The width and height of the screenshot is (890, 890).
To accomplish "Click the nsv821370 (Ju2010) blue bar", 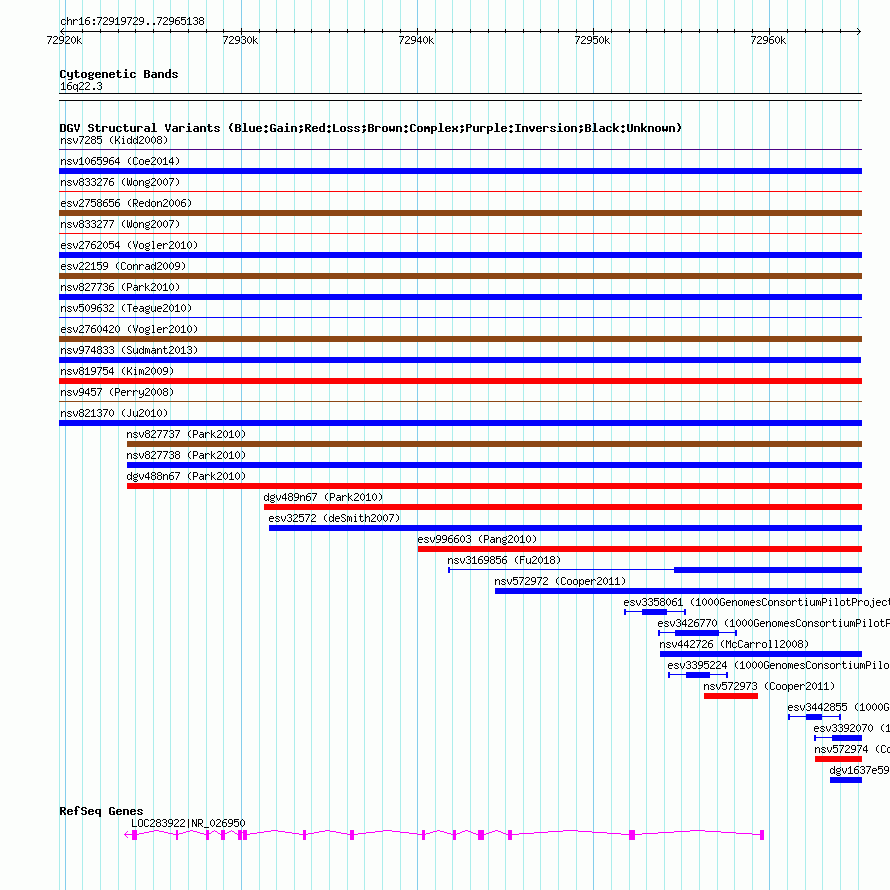I will [460, 423].
